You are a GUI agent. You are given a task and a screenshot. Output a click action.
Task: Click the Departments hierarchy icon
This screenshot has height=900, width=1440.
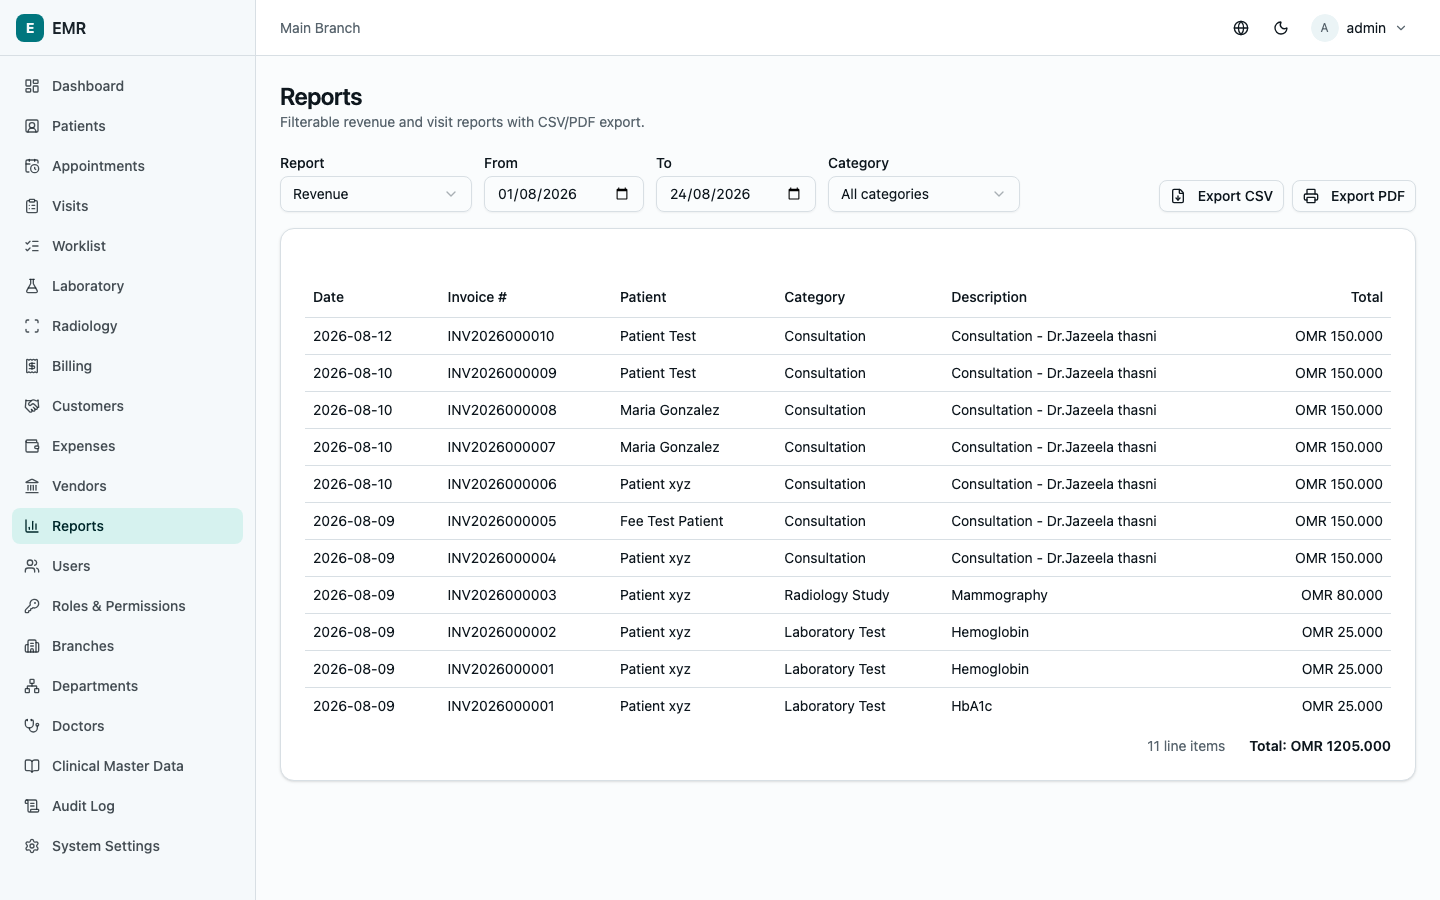32,686
